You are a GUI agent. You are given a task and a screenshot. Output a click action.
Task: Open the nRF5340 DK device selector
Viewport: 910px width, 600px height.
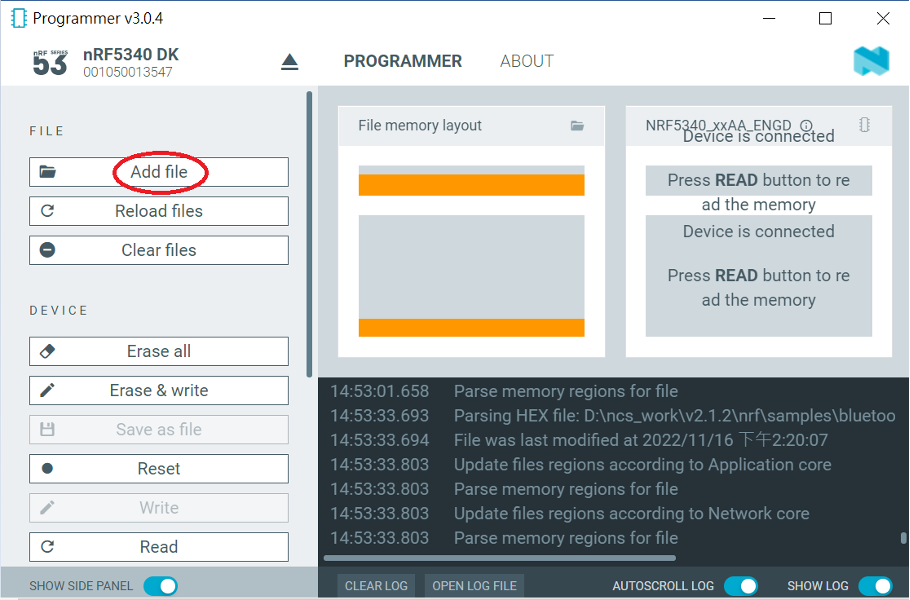[131, 62]
